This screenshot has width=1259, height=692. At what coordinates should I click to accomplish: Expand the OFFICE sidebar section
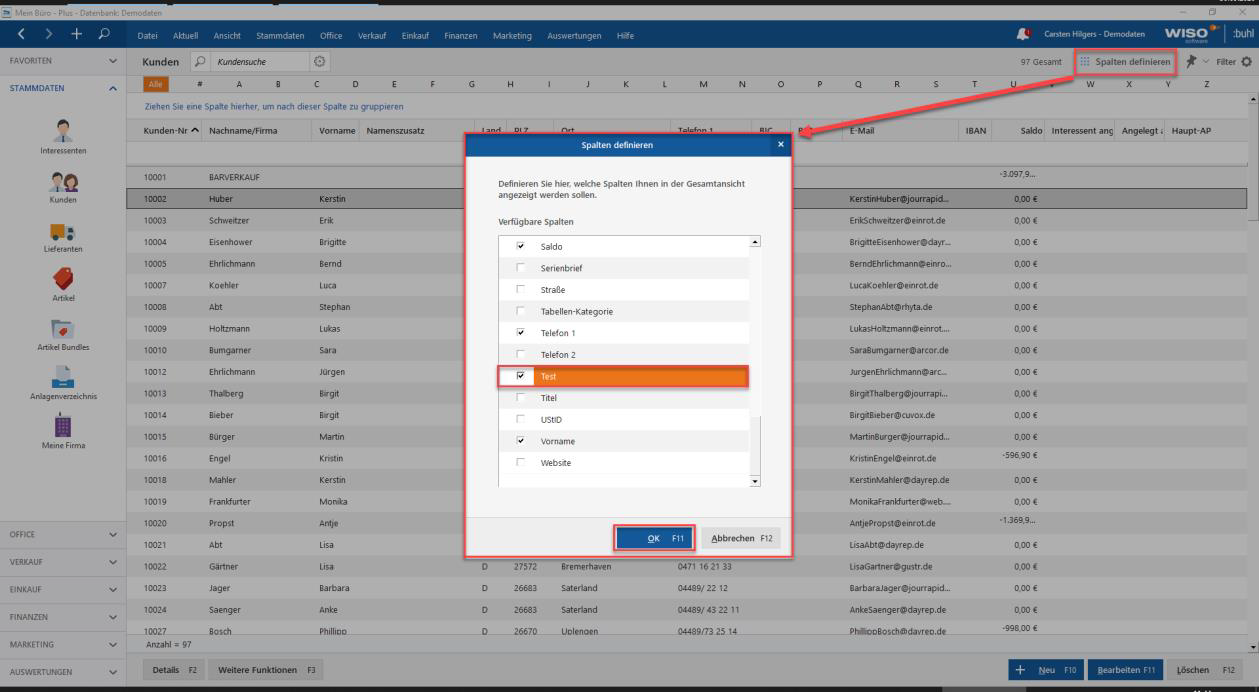pyautogui.click(x=64, y=535)
